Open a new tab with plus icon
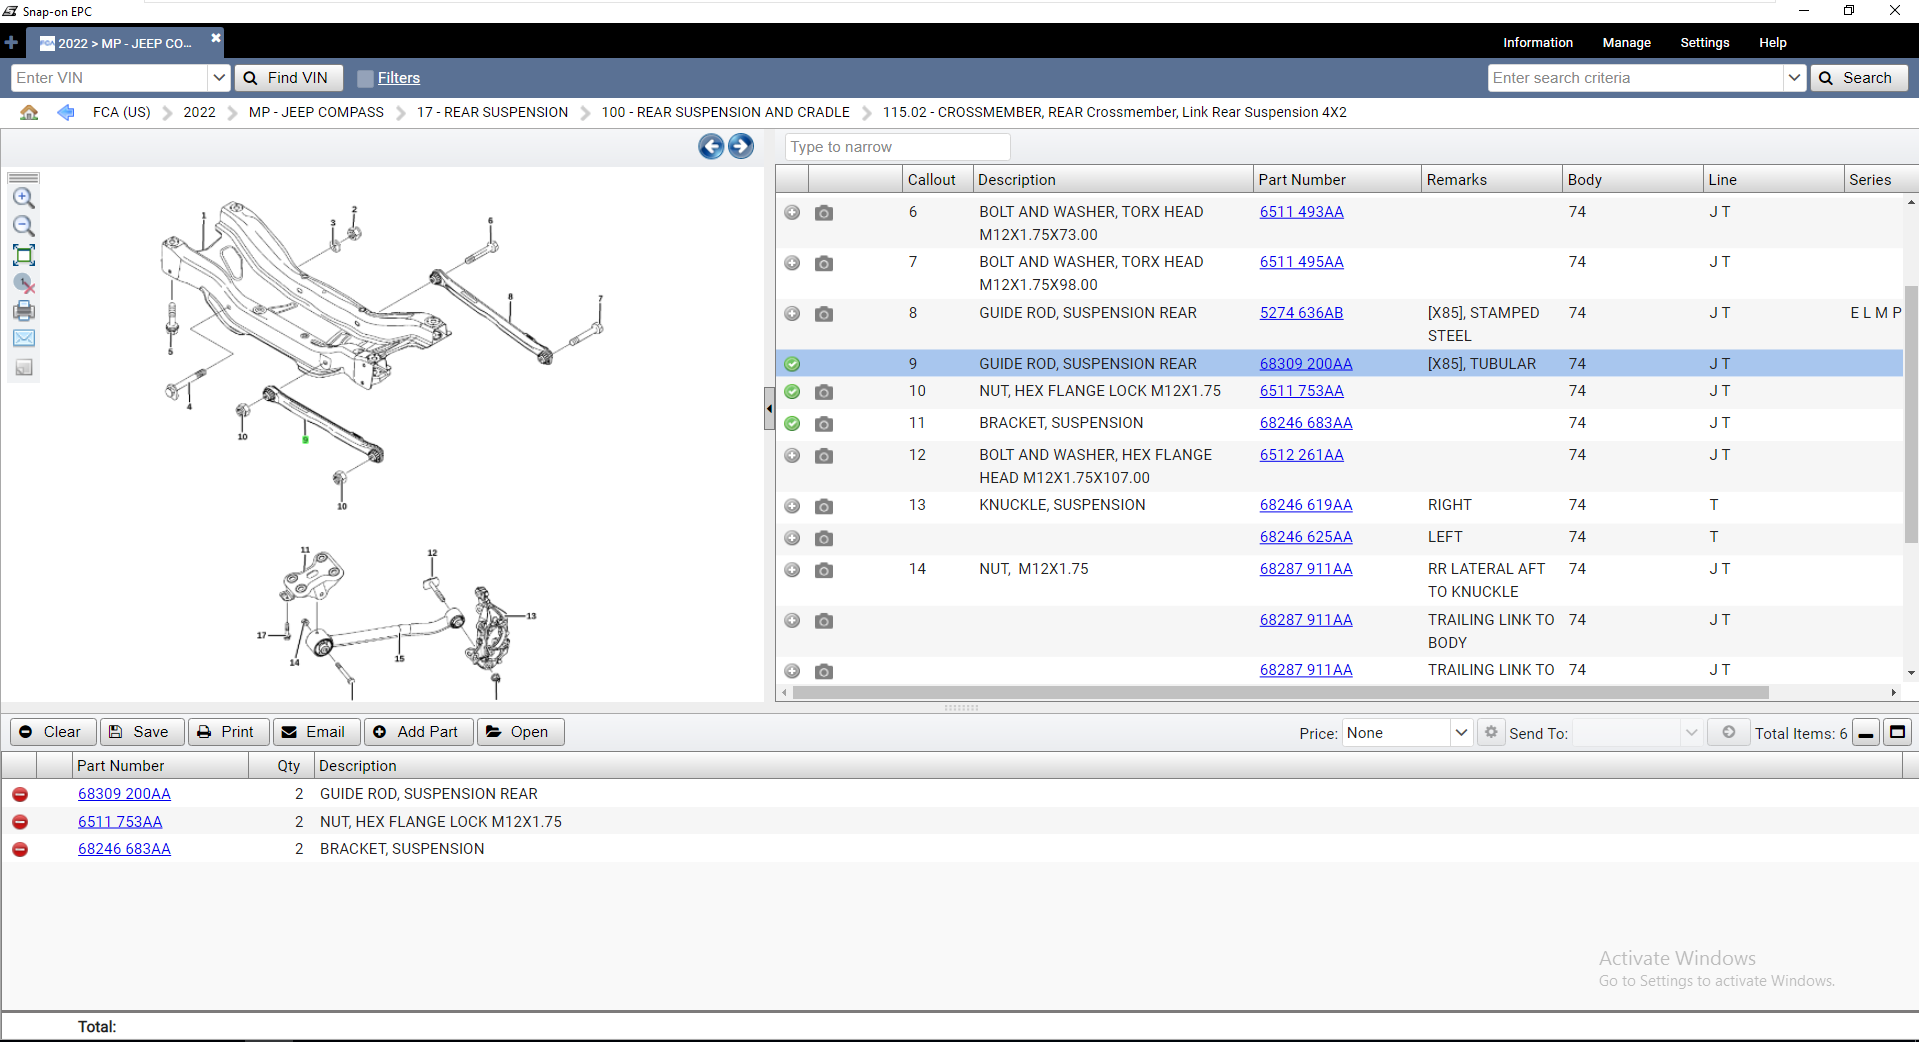 (x=11, y=43)
